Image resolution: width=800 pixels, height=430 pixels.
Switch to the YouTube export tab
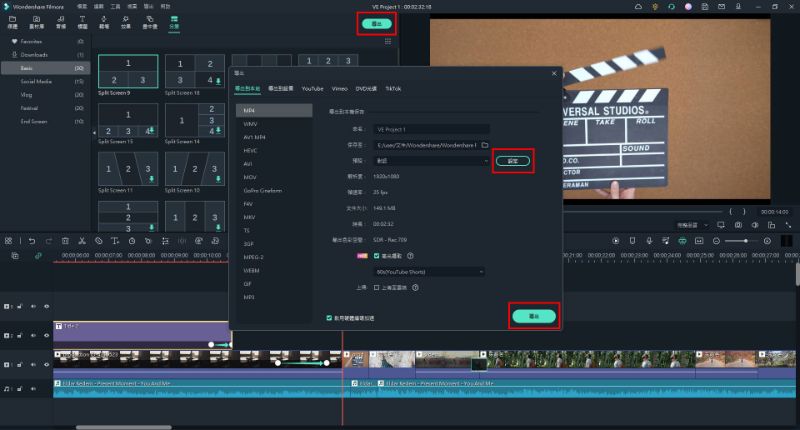point(312,89)
